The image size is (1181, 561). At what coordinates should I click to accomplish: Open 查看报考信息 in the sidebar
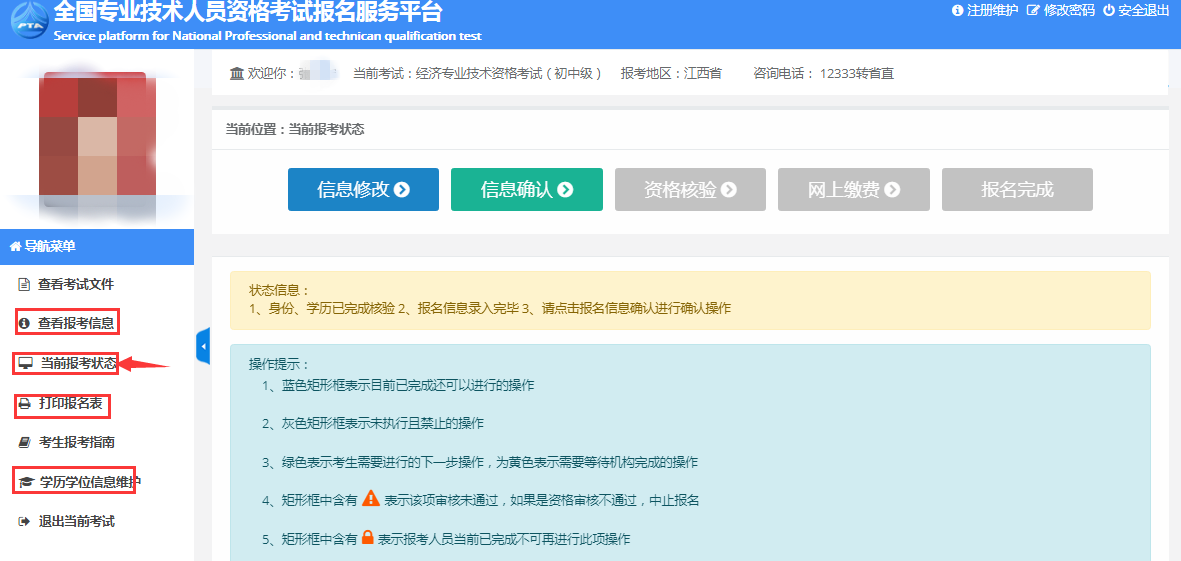(76, 324)
